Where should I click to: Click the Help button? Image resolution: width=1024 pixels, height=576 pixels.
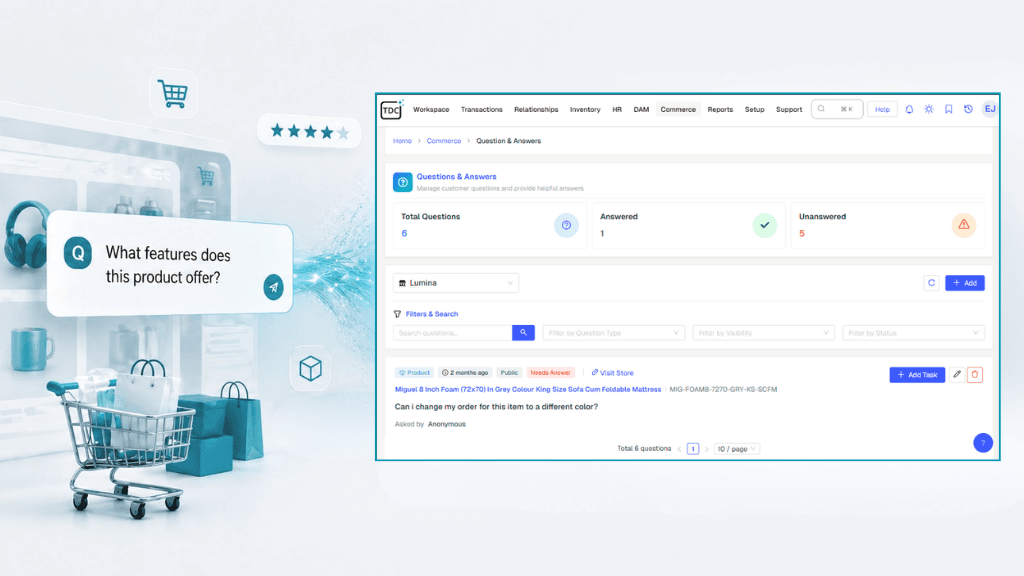882,110
